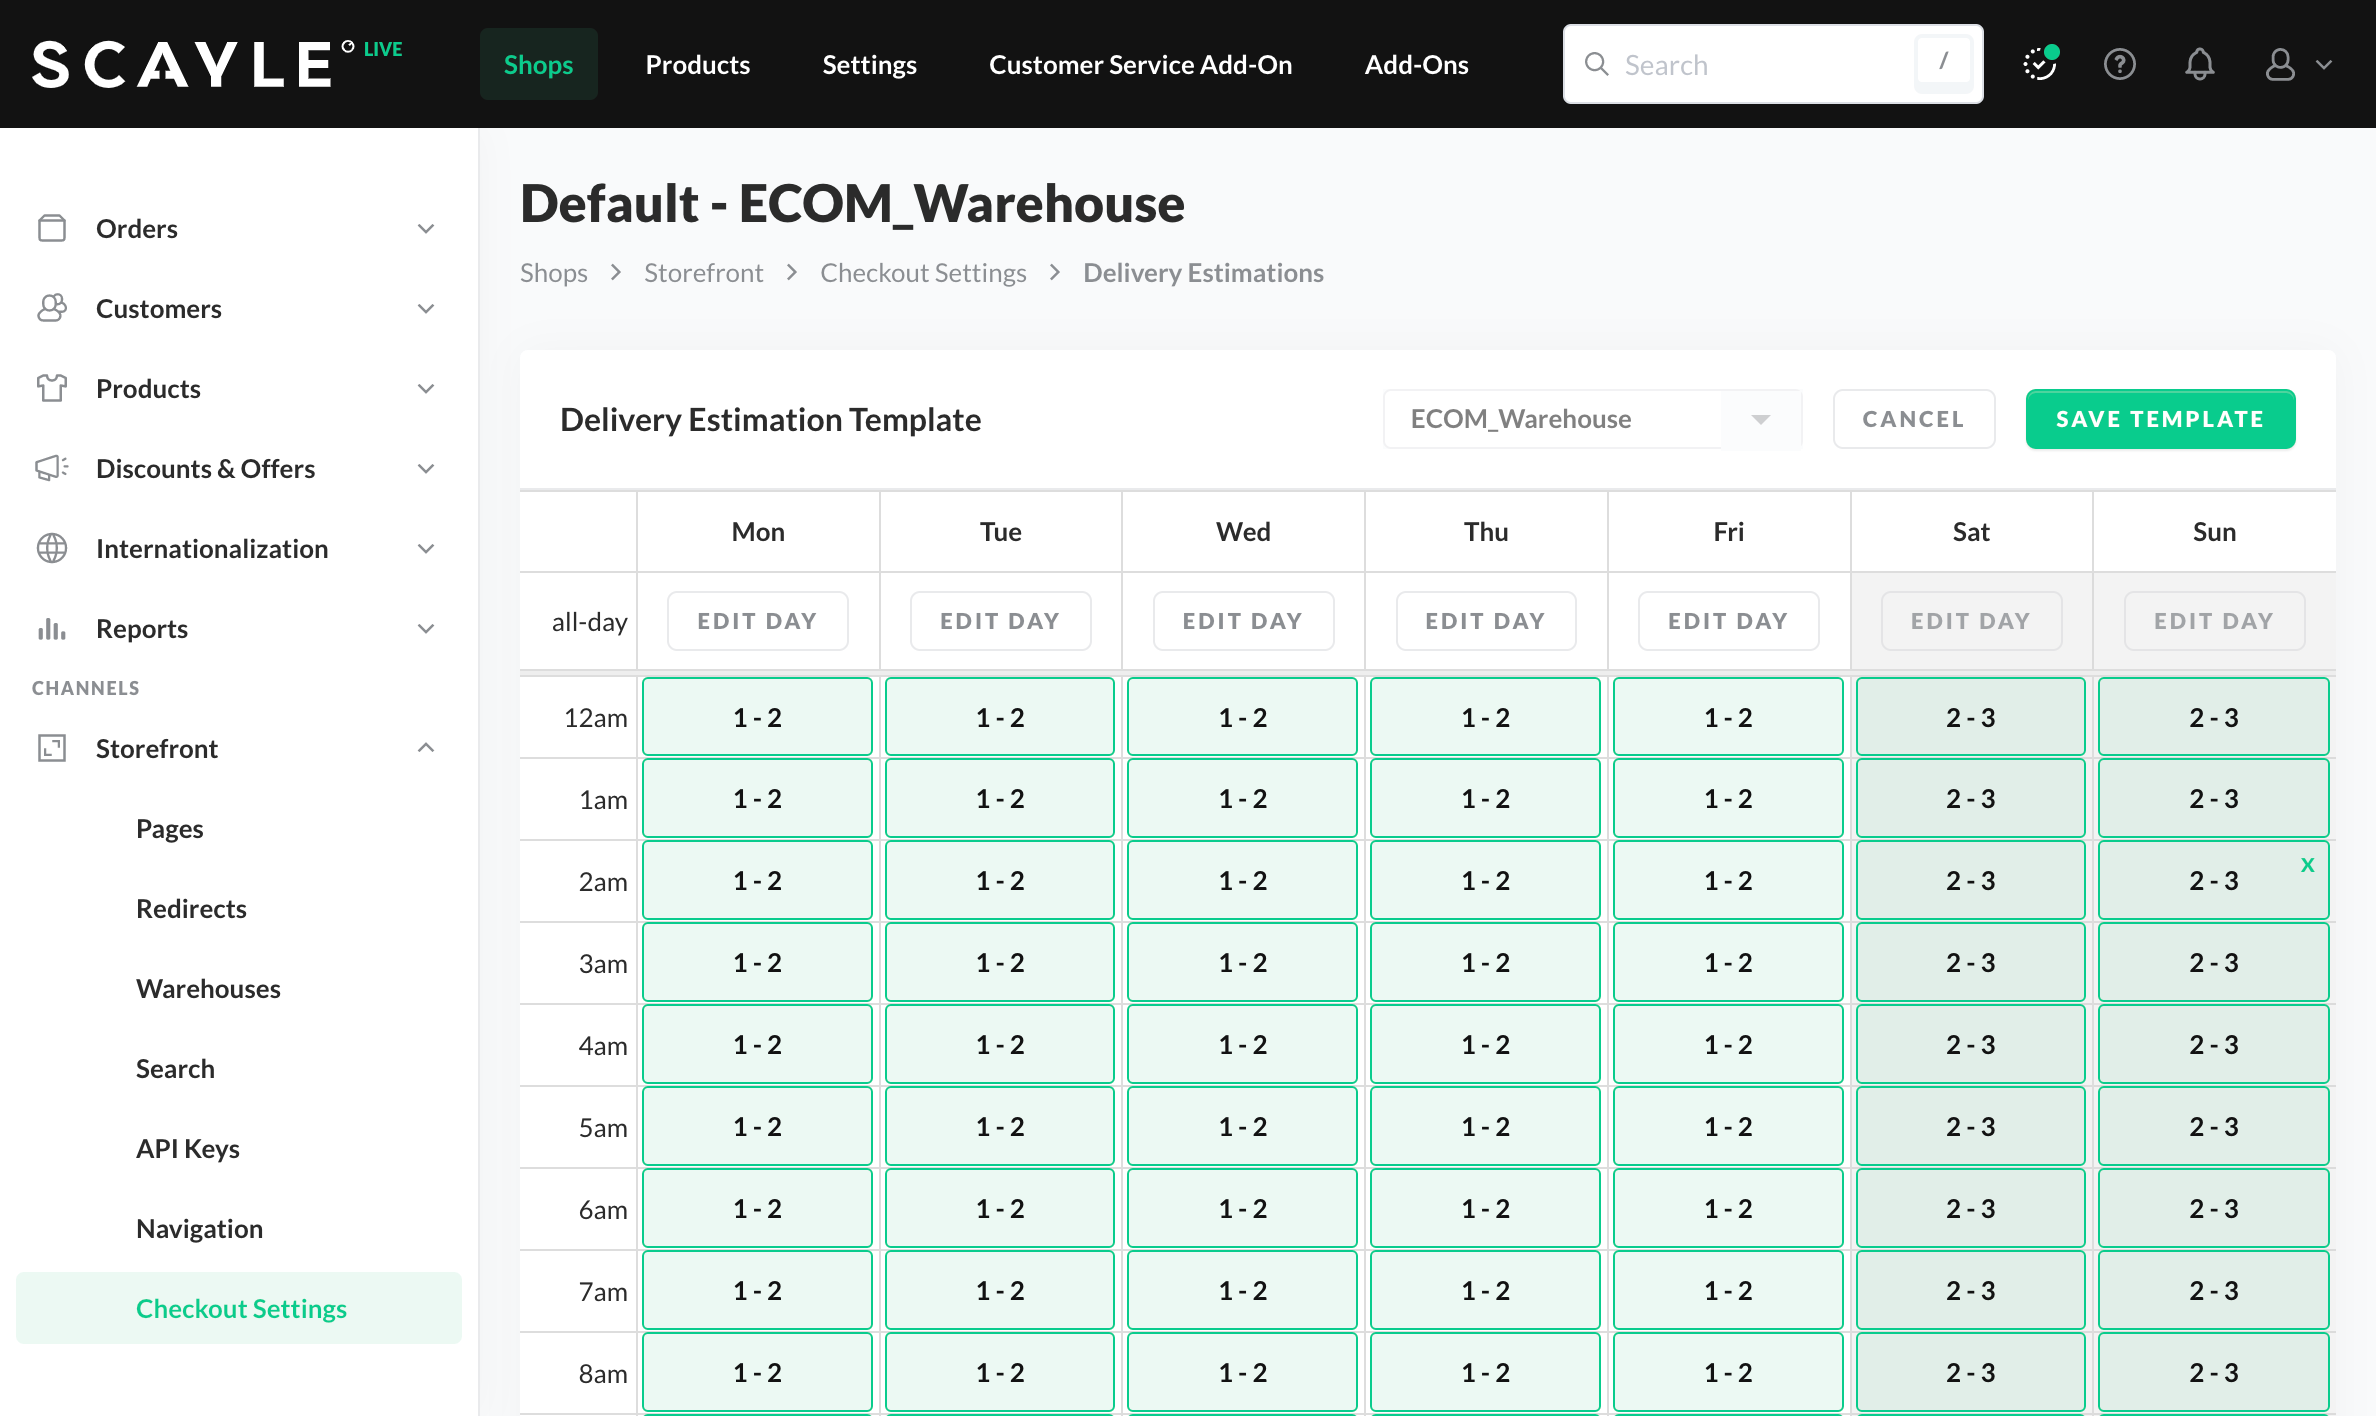Image resolution: width=2376 pixels, height=1416 pixels.
Task: Click the Internationalization globe icon
Action: 52,549
